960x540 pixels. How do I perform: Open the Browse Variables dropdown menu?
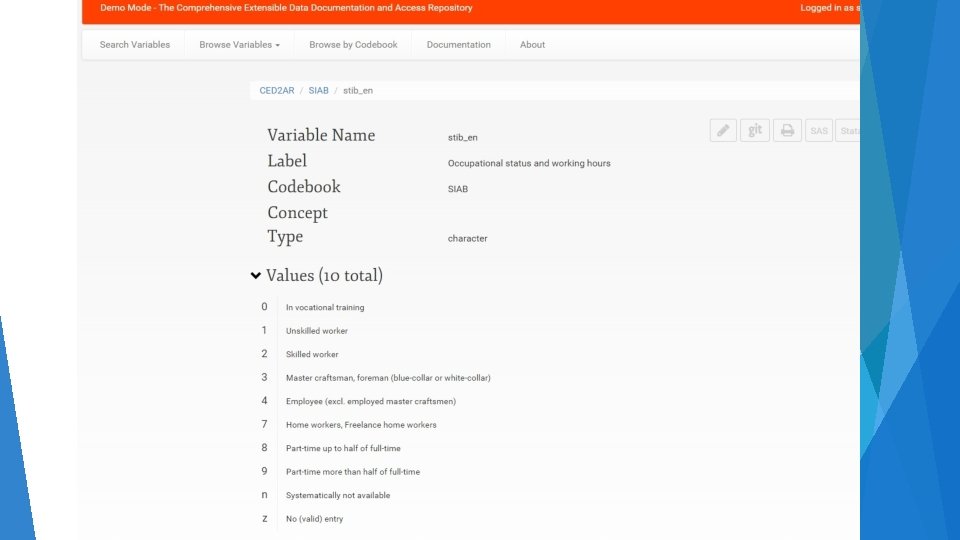[x=239, y=45]
